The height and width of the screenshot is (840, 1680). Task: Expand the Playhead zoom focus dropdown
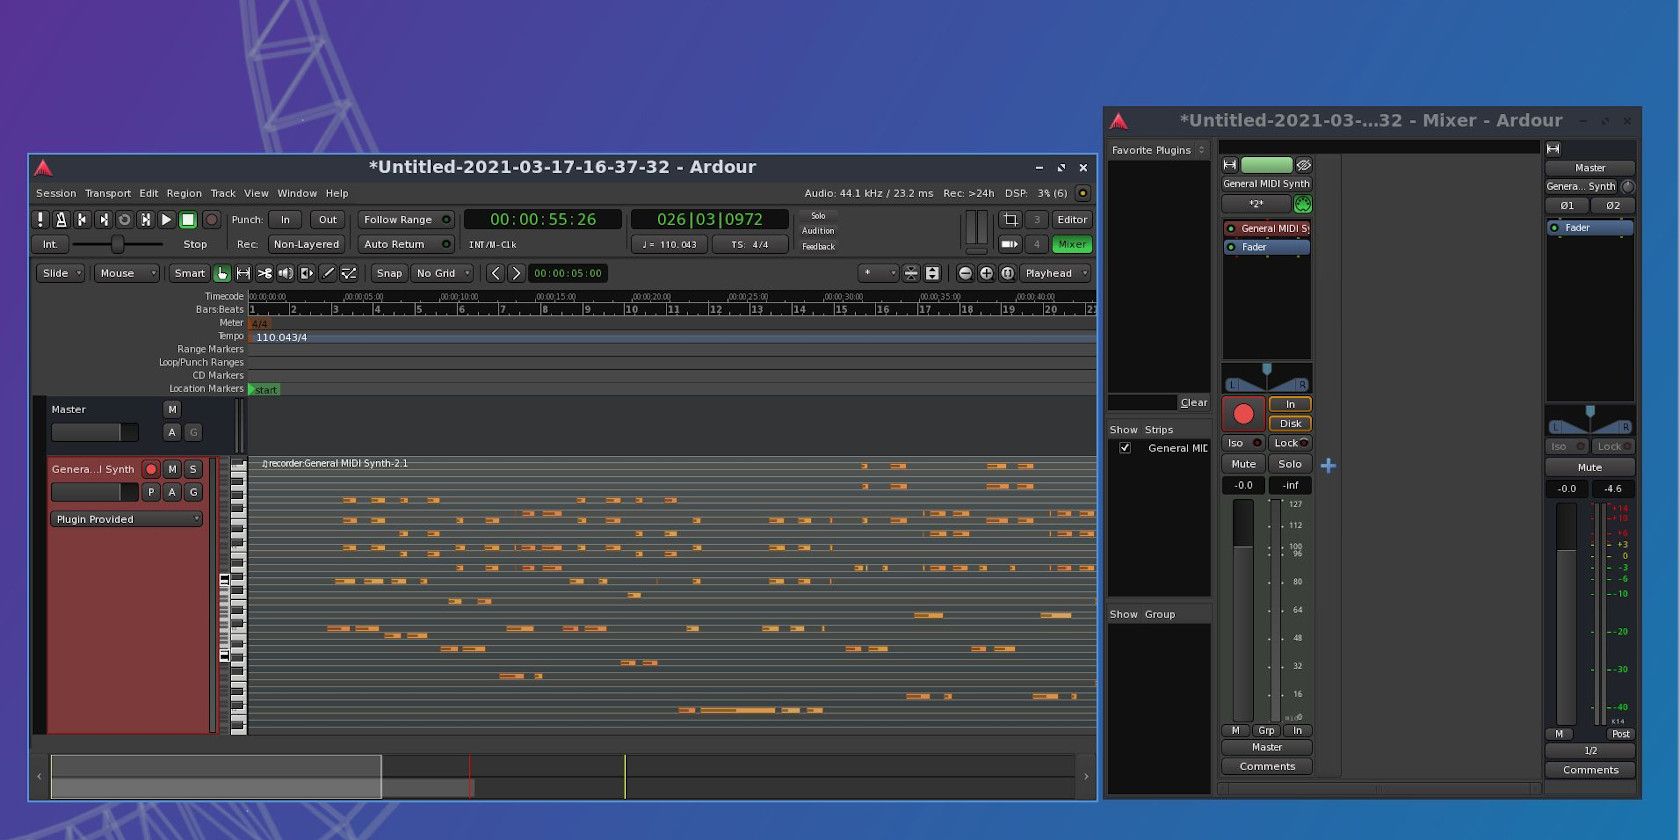[1055, 273]
